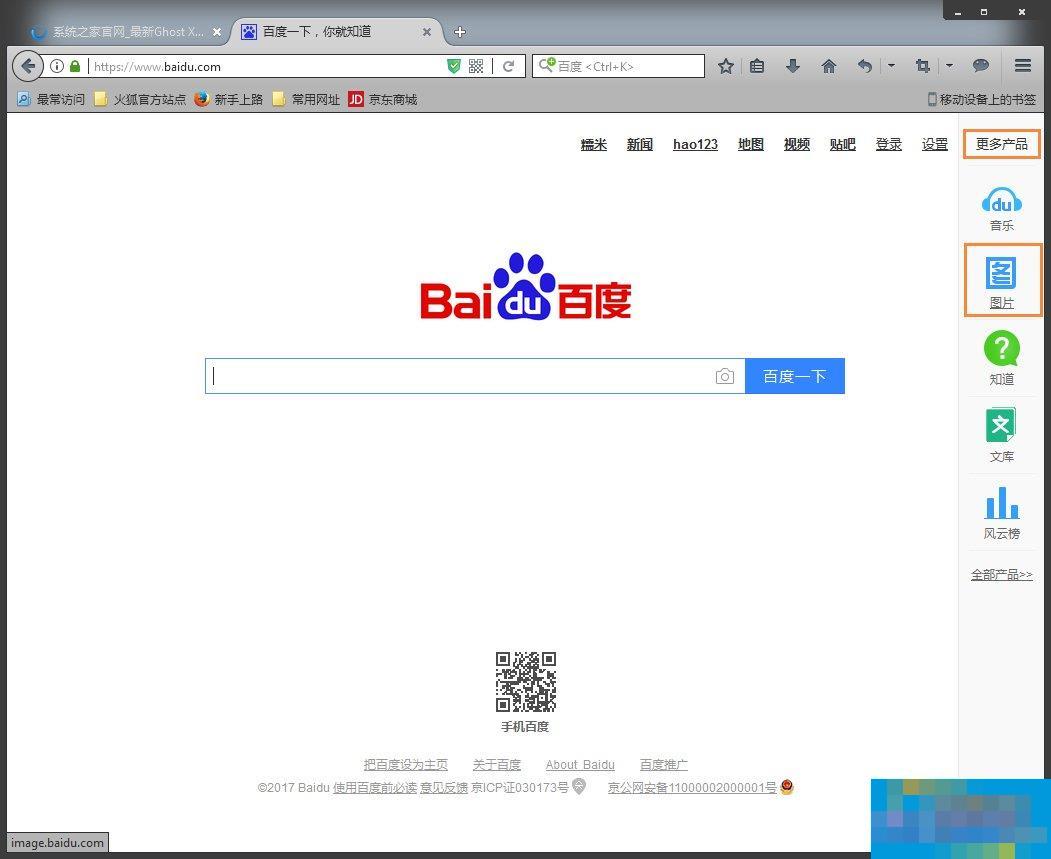Expand the 常用网址 bookmarks folder
Viewport: 1051px width, 859px height.
(305, 99)
